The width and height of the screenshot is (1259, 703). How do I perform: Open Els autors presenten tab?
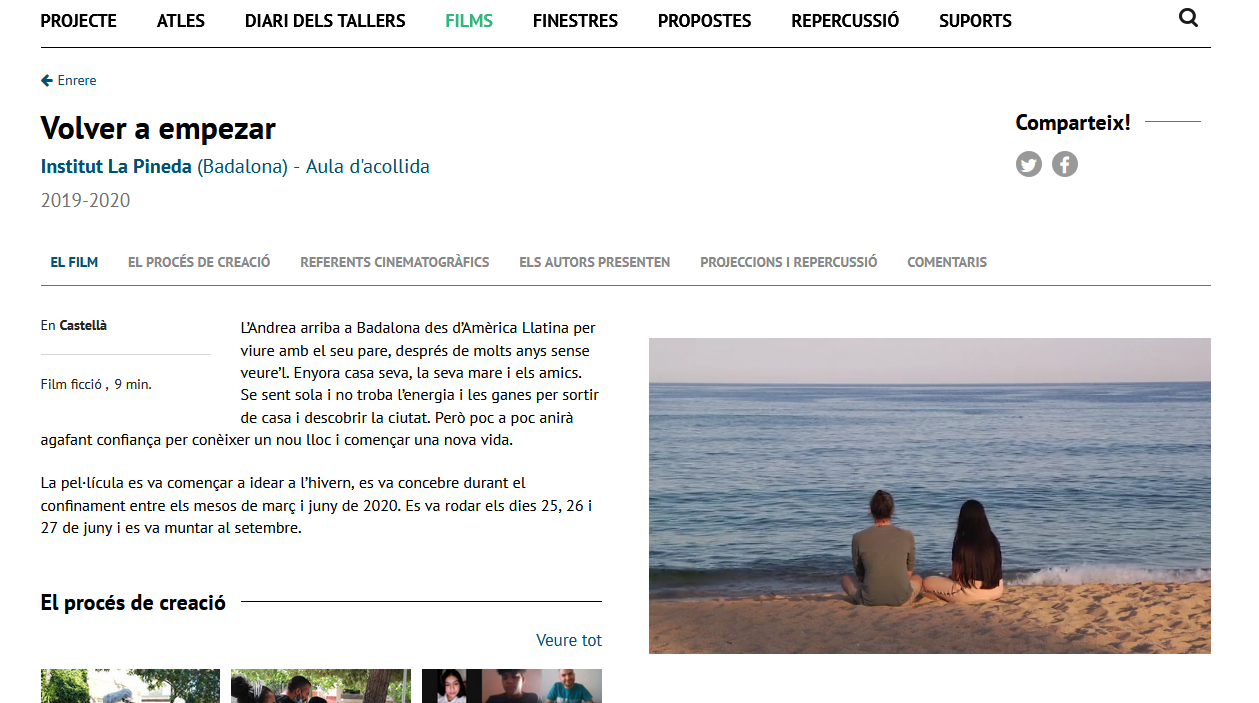[595, 262]
